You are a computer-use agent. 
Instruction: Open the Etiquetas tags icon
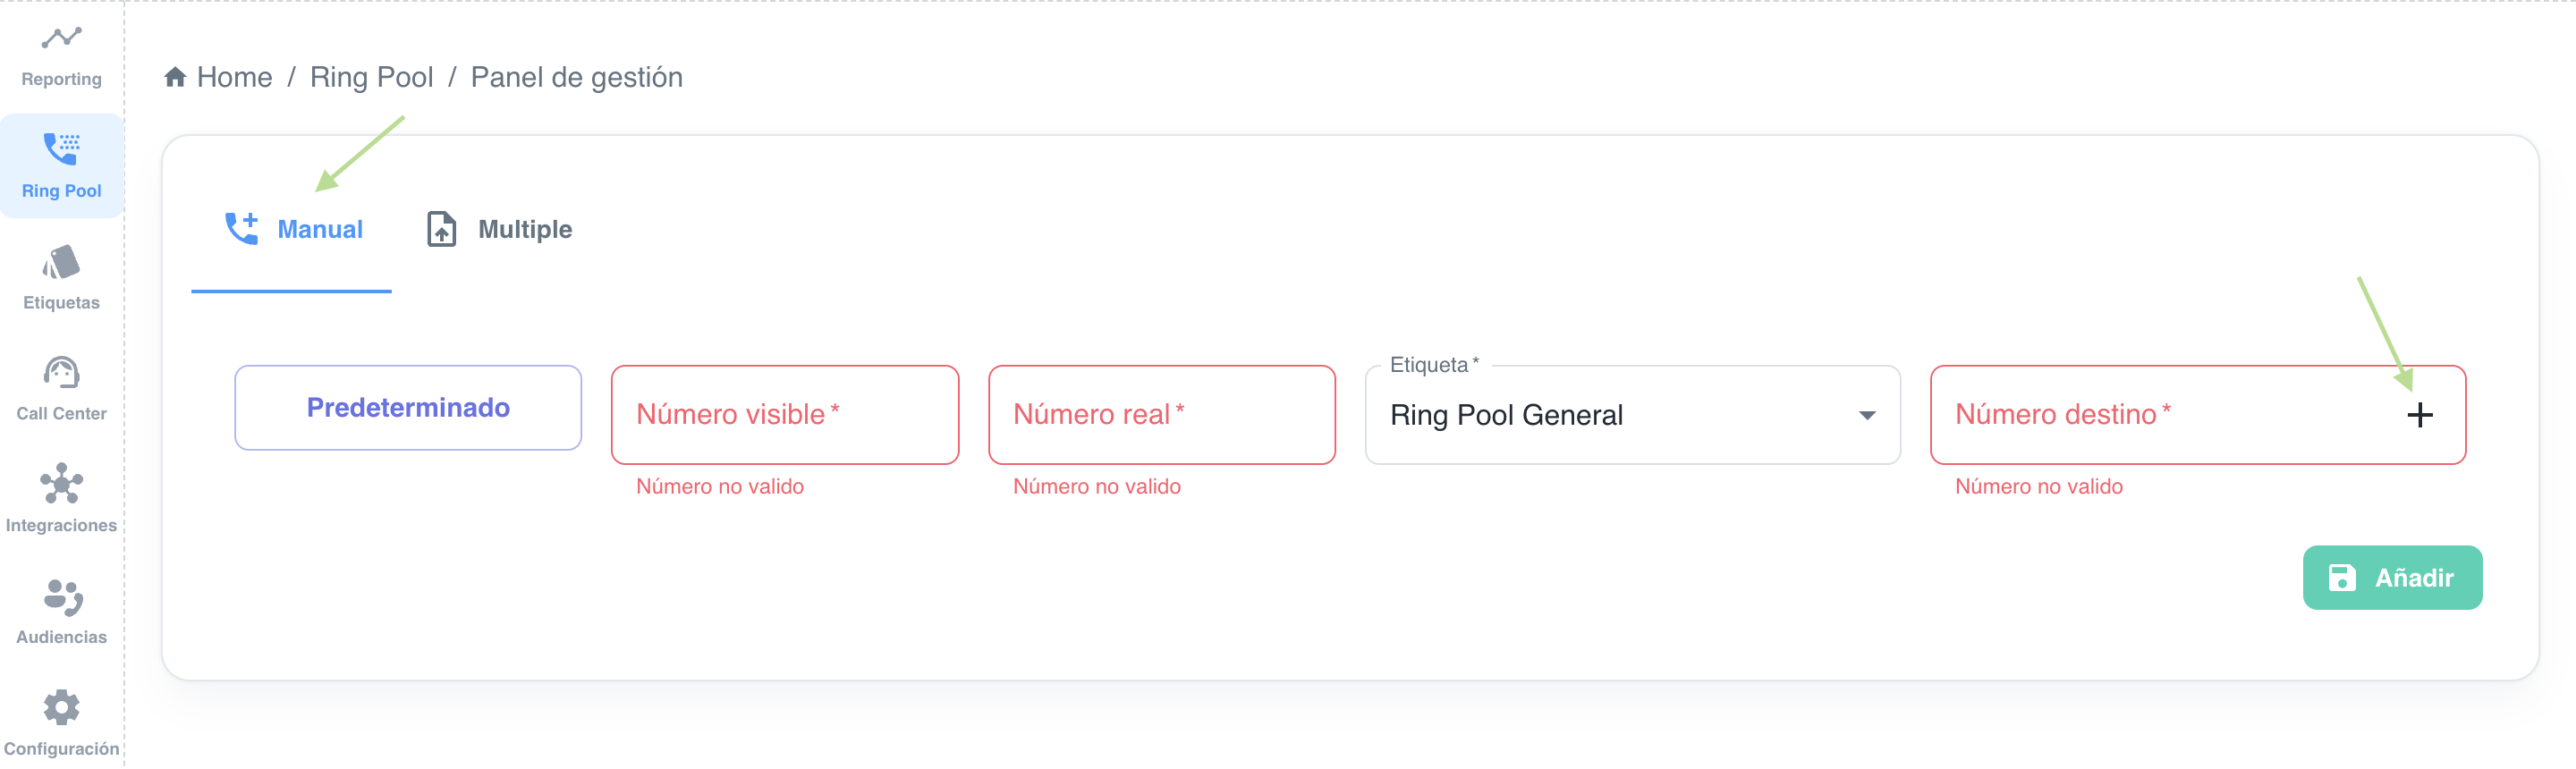click(x=61, y=262)
